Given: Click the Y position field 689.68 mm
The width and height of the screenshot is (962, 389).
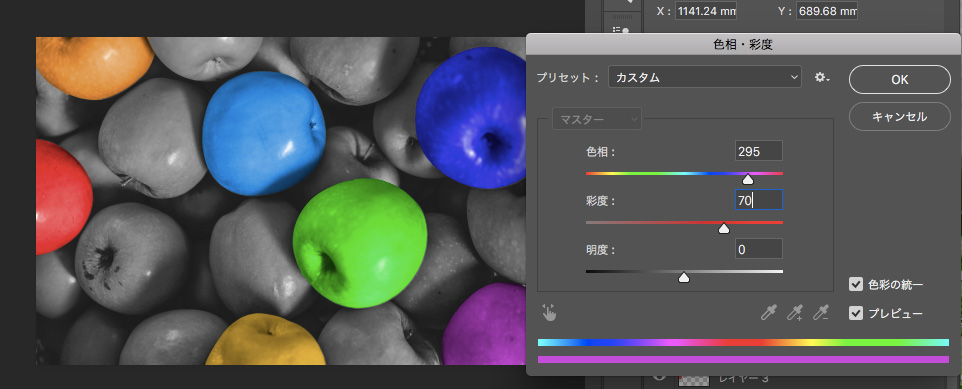Looking at the screenshot, I should click(827, 10).
